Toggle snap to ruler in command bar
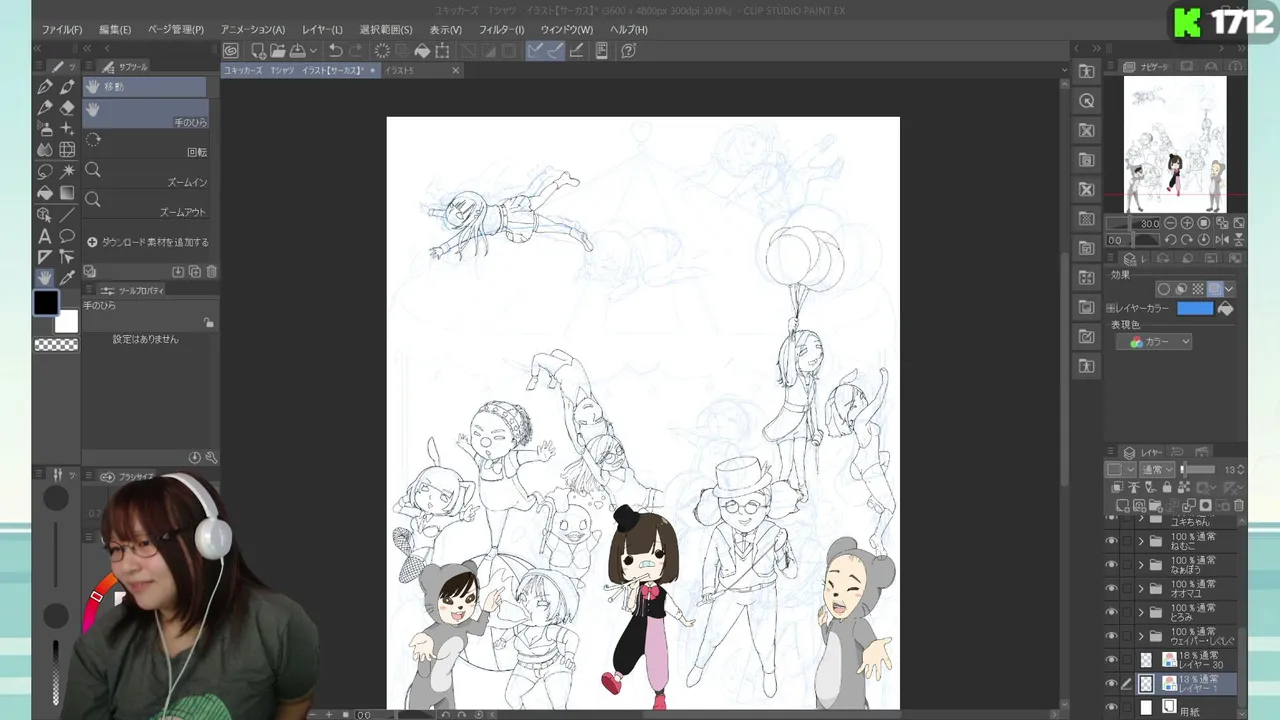This screenshot has height=720, width=1280. [x=536, y=50]
